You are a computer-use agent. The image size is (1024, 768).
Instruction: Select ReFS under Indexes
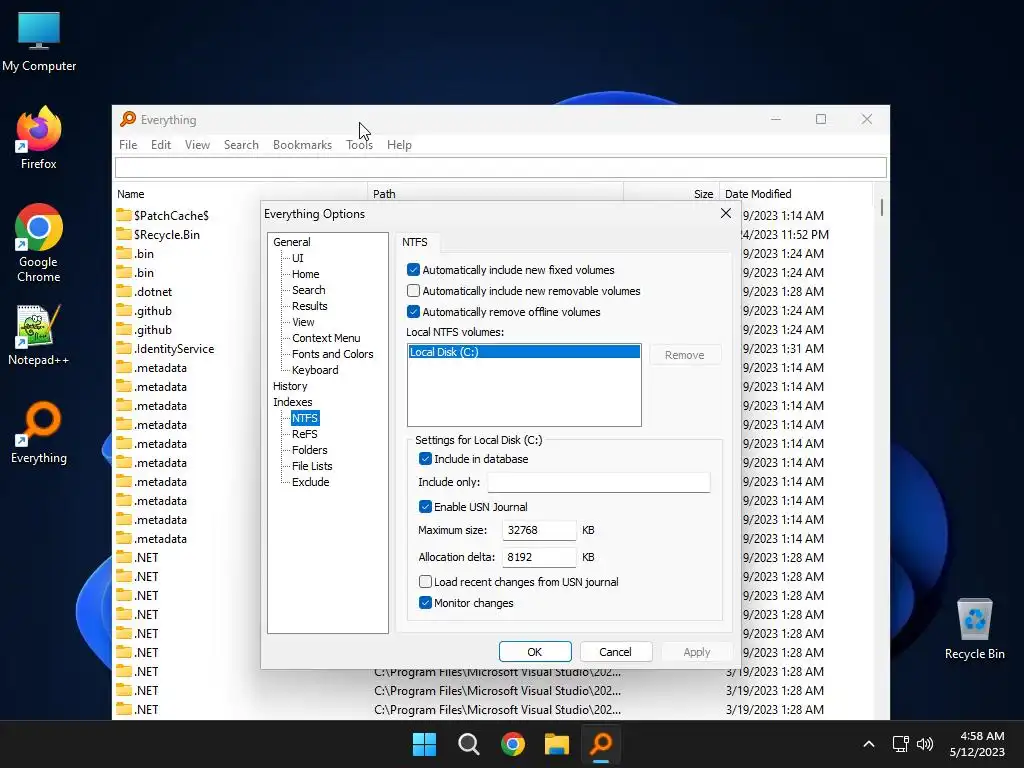coord(304,434)
